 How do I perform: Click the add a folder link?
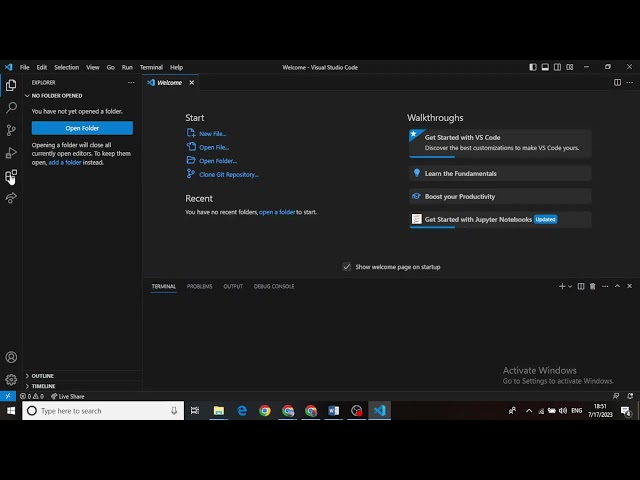[65, 162]
